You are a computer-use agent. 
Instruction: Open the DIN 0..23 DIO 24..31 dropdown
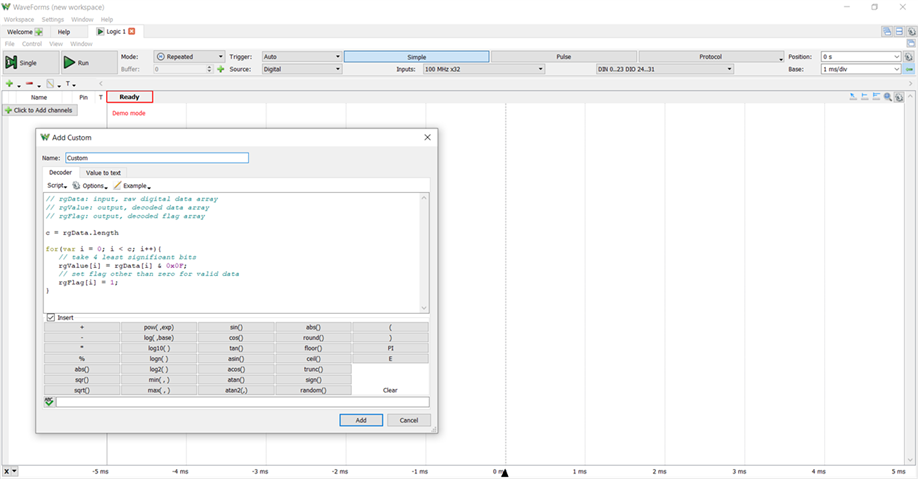(x=664, y=69)
